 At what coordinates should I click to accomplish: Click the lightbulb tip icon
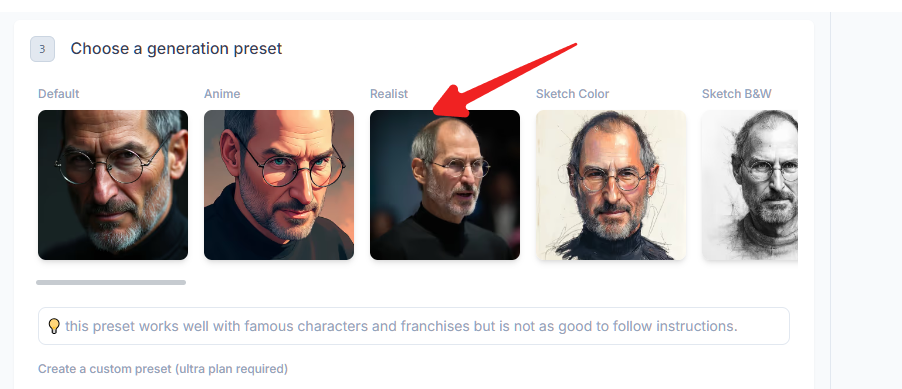(53, 326)
